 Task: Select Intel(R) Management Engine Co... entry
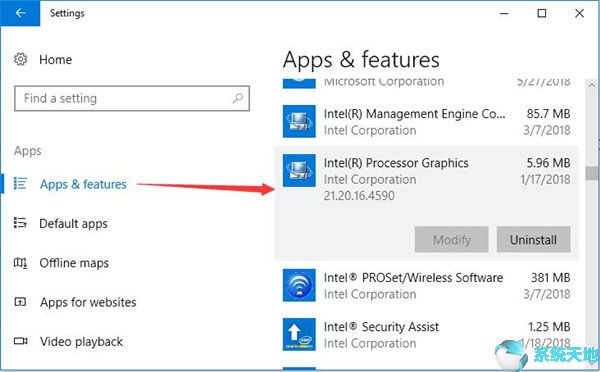(427, 122)
